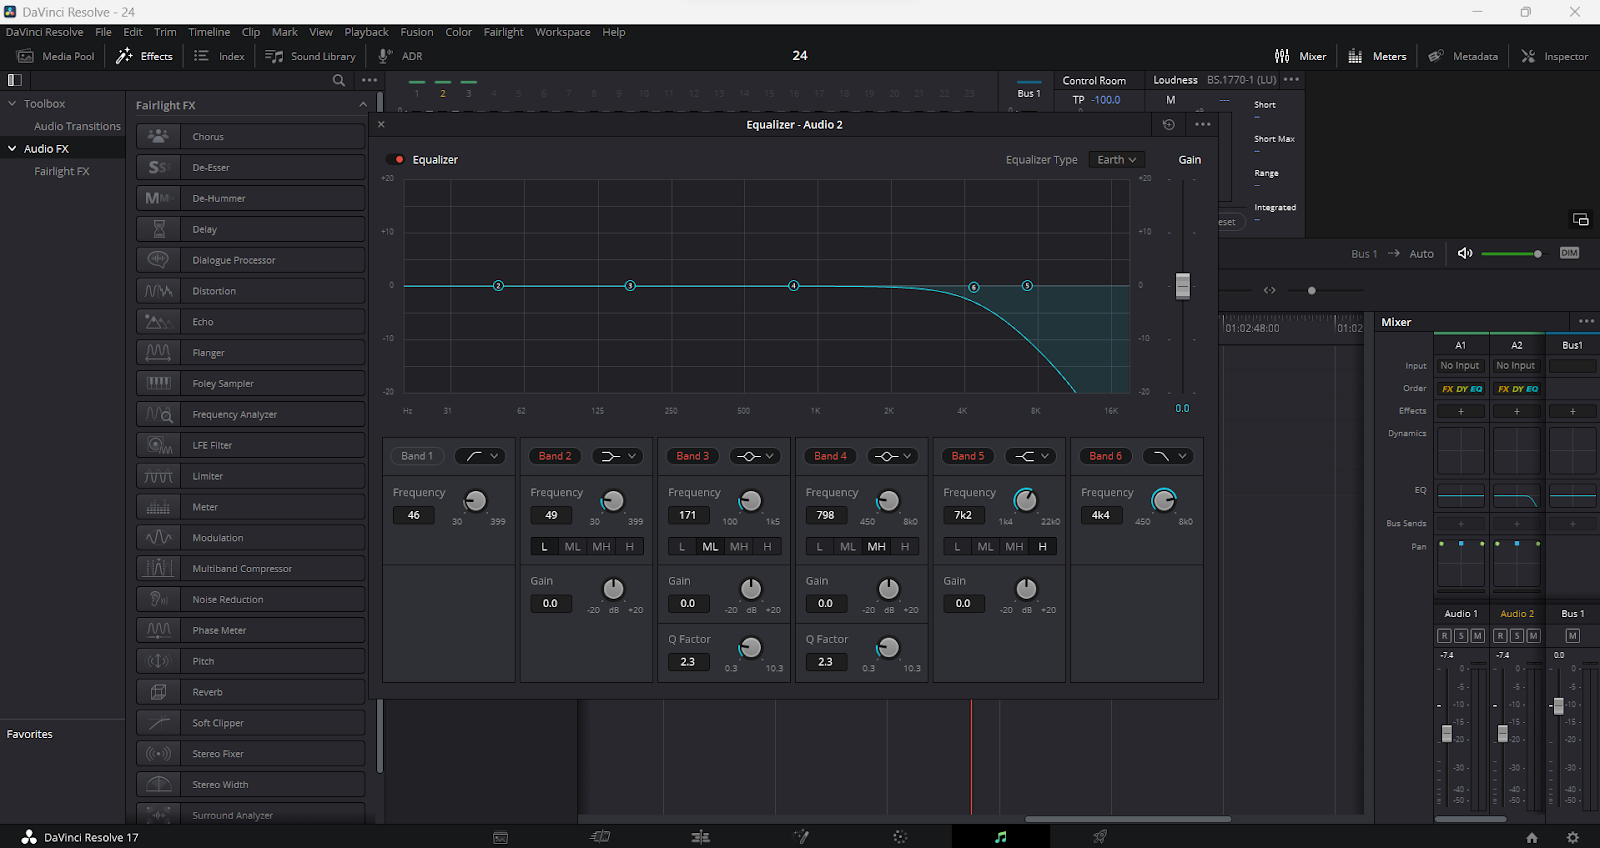This screenshot has height=848, width=1600.
Task: Open the Metadata panel
Action: click(x=1462, y=56)
